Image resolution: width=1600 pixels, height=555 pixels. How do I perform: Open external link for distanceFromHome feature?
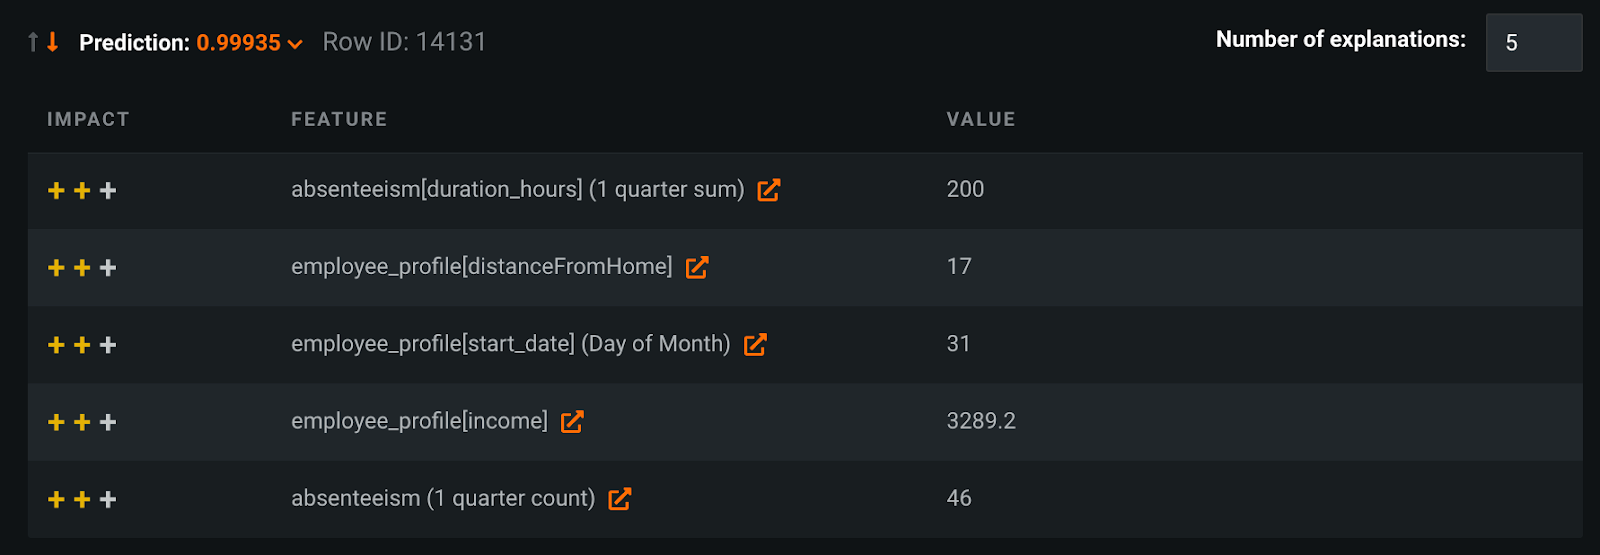(697, 267)
